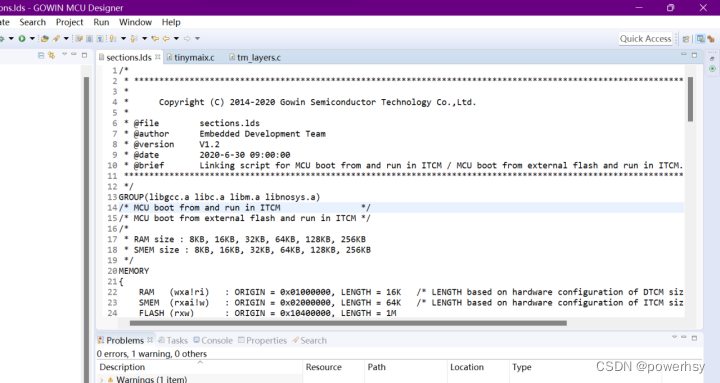Switch to the Debug perspective icon
Screen dimensions: 720x383
pyautogui.click(x=711, y=39)
